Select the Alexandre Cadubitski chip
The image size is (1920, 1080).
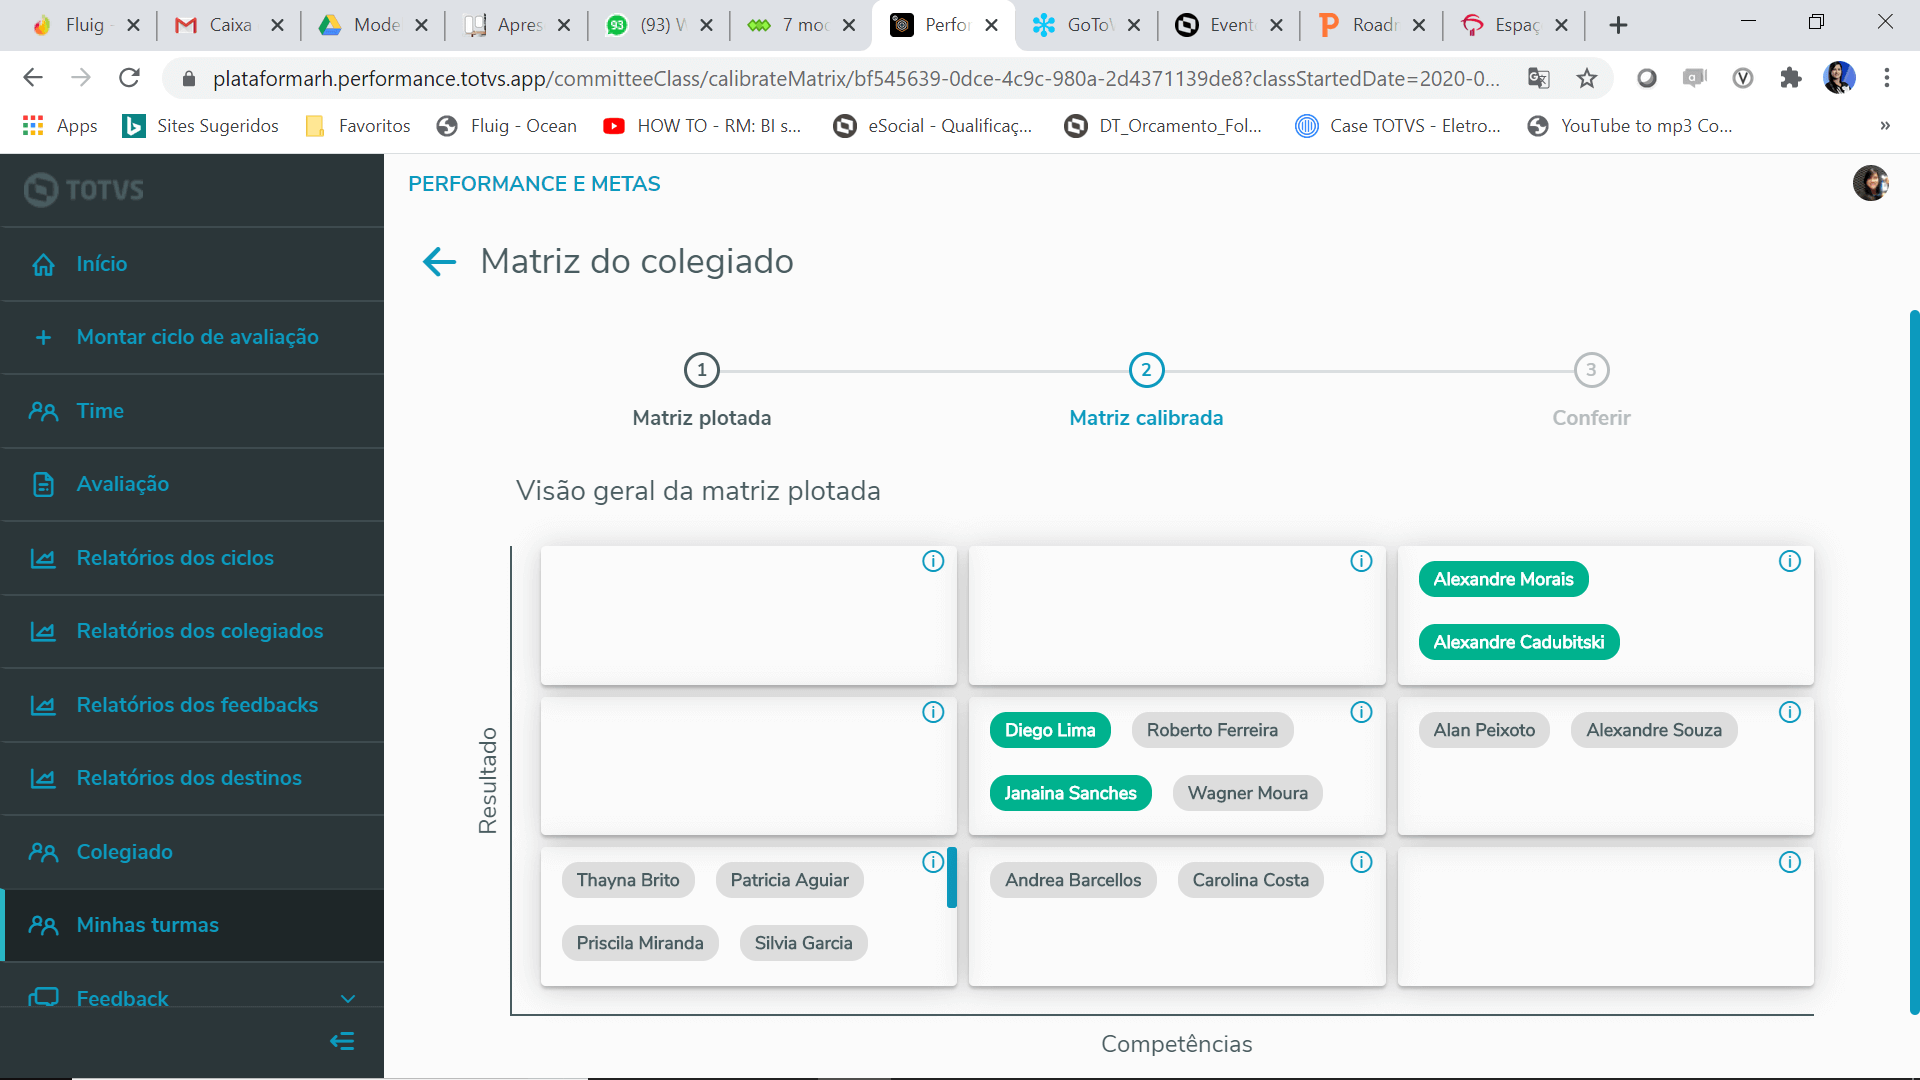[1518, 642]
